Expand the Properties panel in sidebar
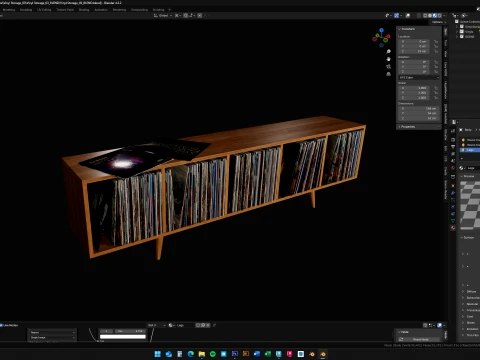Screen dimensions: 480x360 pos(419,127)
